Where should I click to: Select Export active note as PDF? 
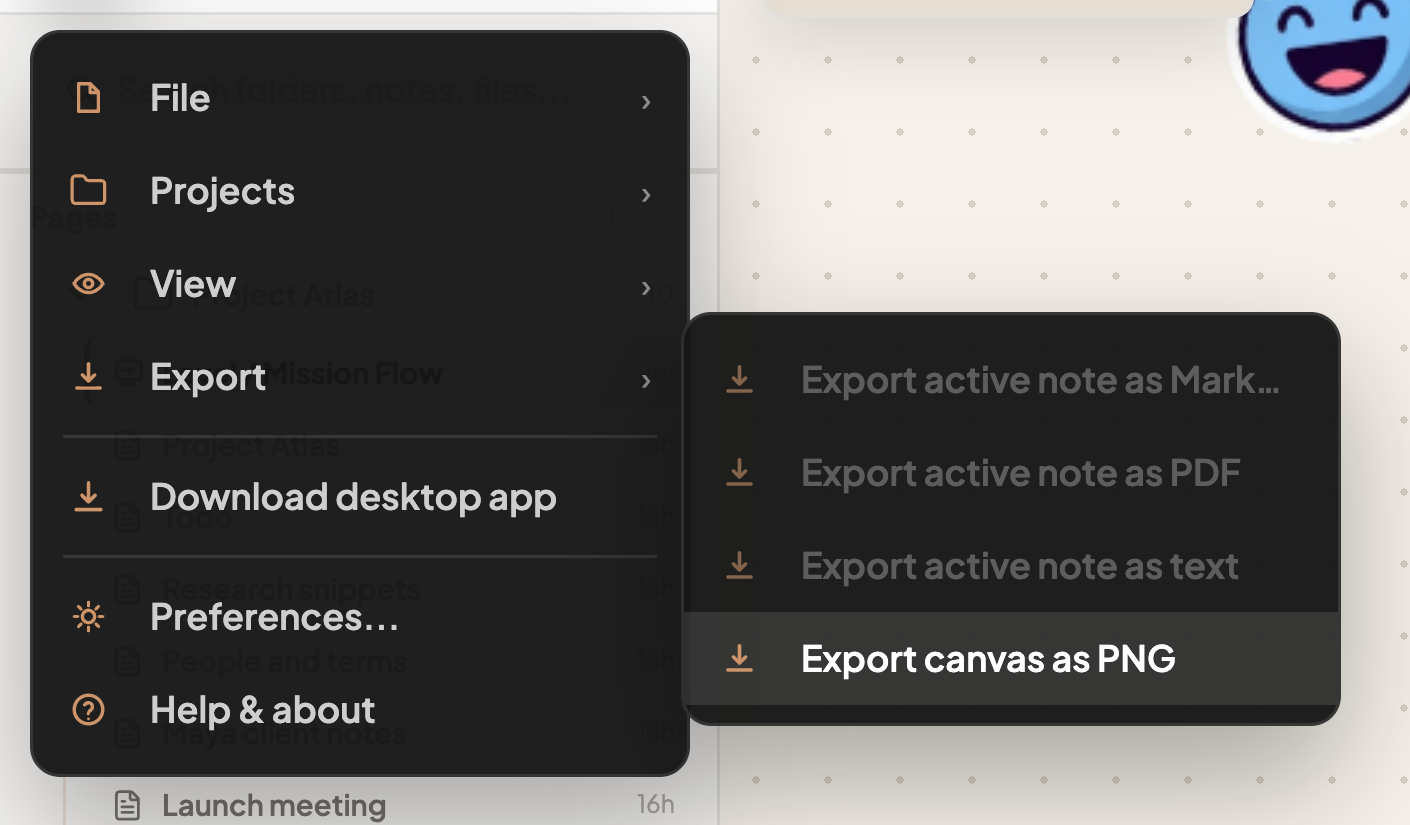coord(1011,473)
